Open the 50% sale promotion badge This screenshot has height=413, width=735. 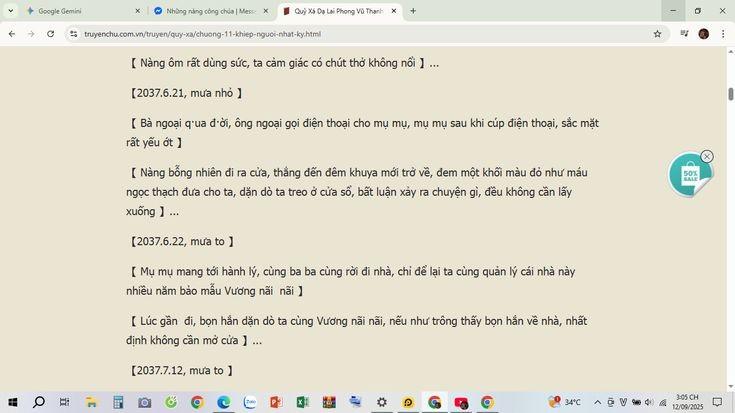tap(690, 176)
